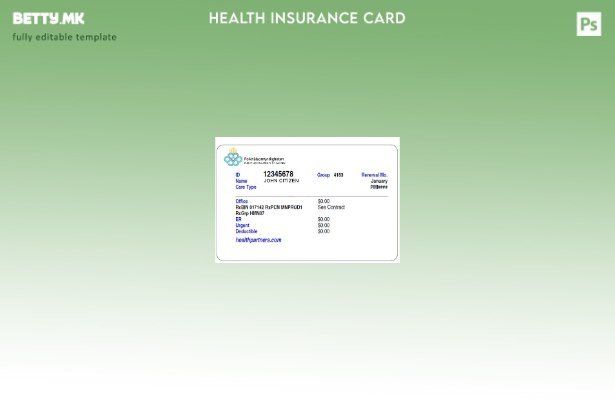Click the 'fully editable template' text
Screen dimensions: 615x400
tap(64, 37)
